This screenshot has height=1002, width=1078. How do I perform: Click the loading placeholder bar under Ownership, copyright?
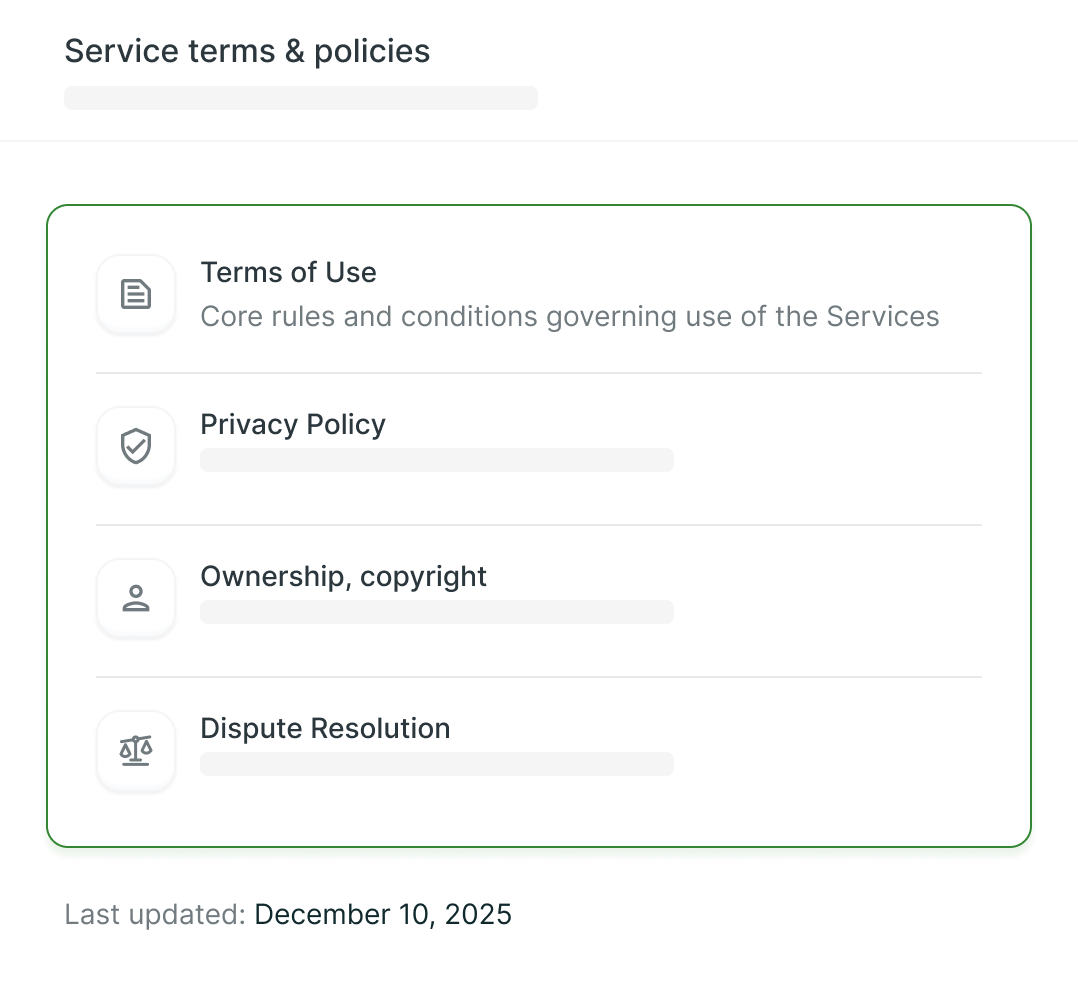pyautogui.click(x=437, y=612)
